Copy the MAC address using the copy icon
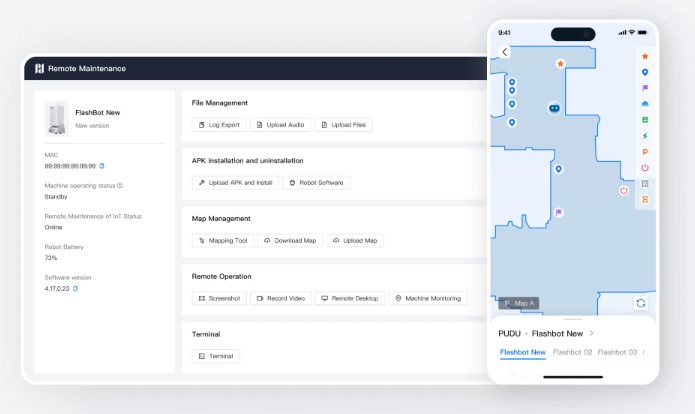 (102, 166)
